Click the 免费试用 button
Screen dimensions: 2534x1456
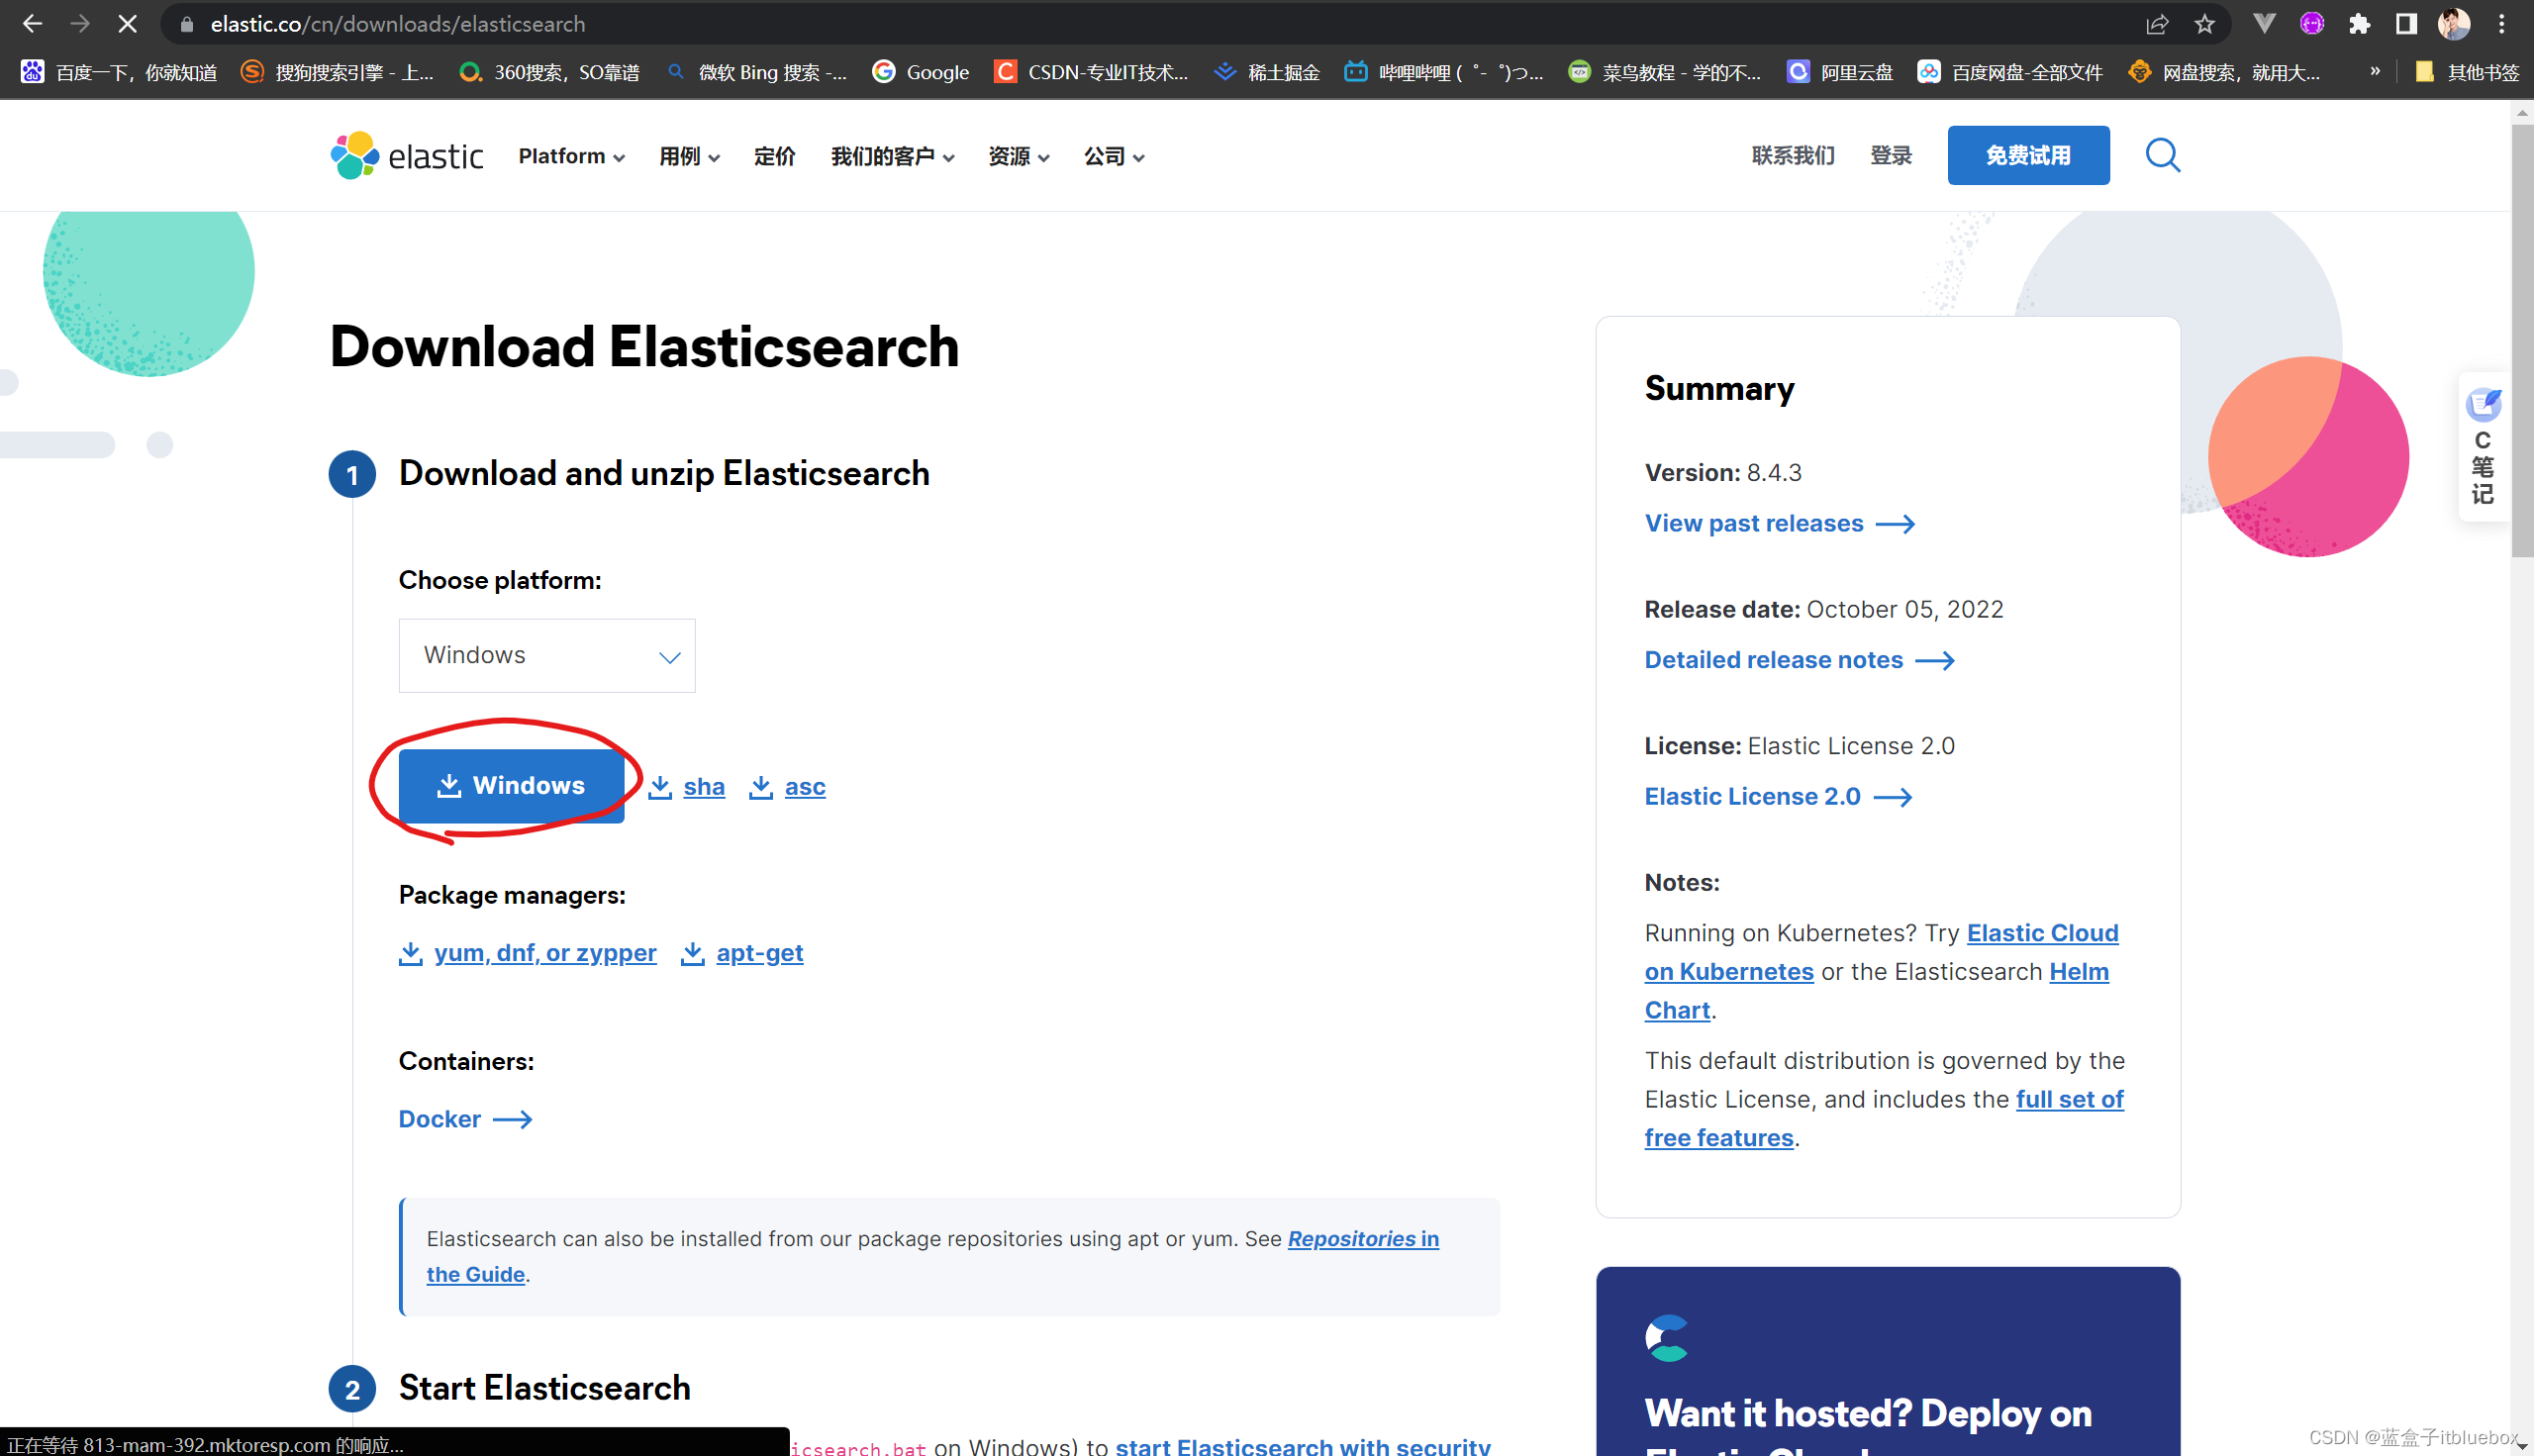[x=2026, y=154]
